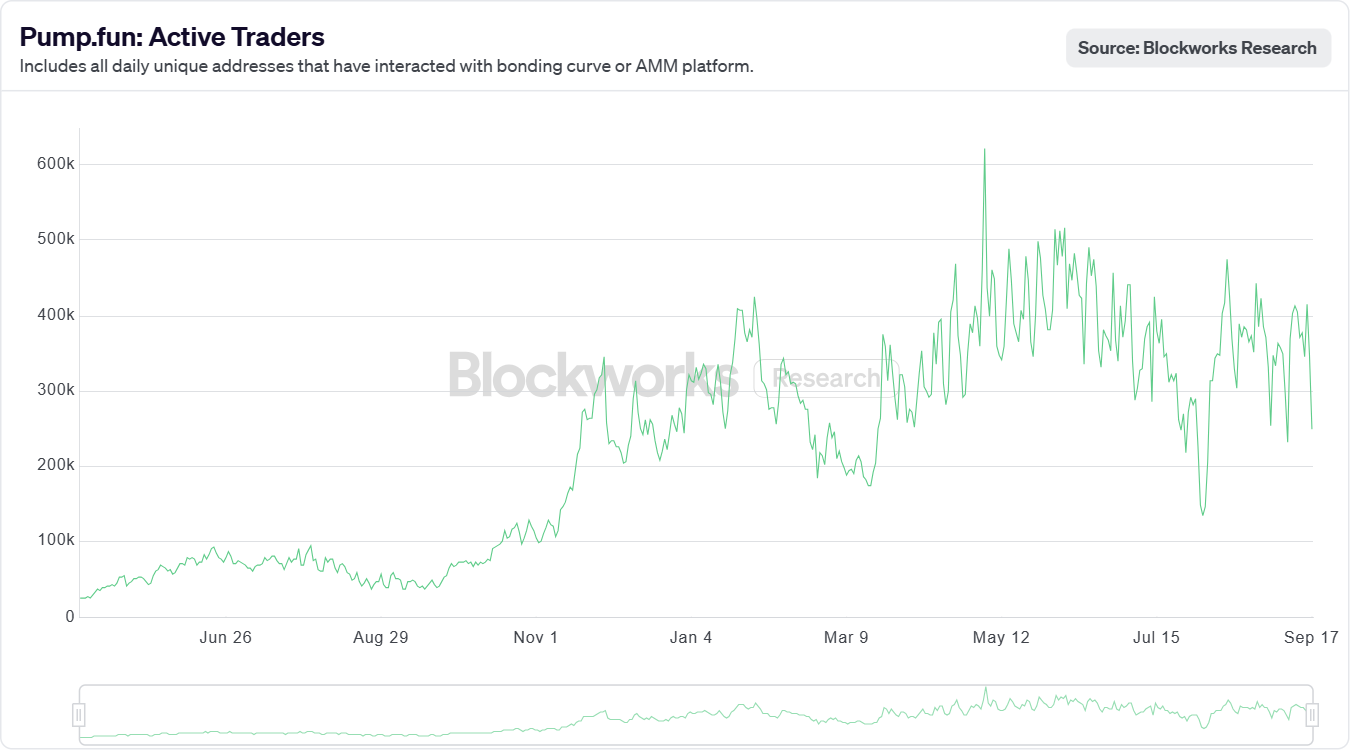1350x750 pixels.
Task: Click the chart subtitle about daily unique addresses
Action: pos(386,67)
